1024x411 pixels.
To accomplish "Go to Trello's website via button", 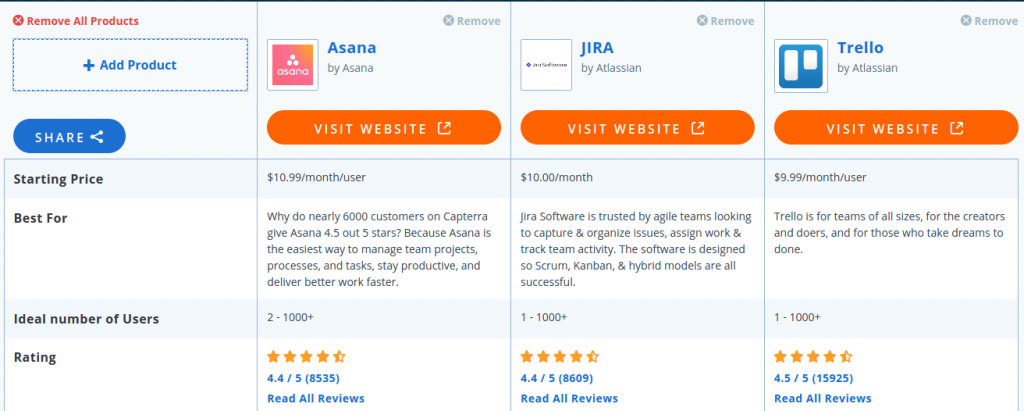I will [x=896, y=128].
